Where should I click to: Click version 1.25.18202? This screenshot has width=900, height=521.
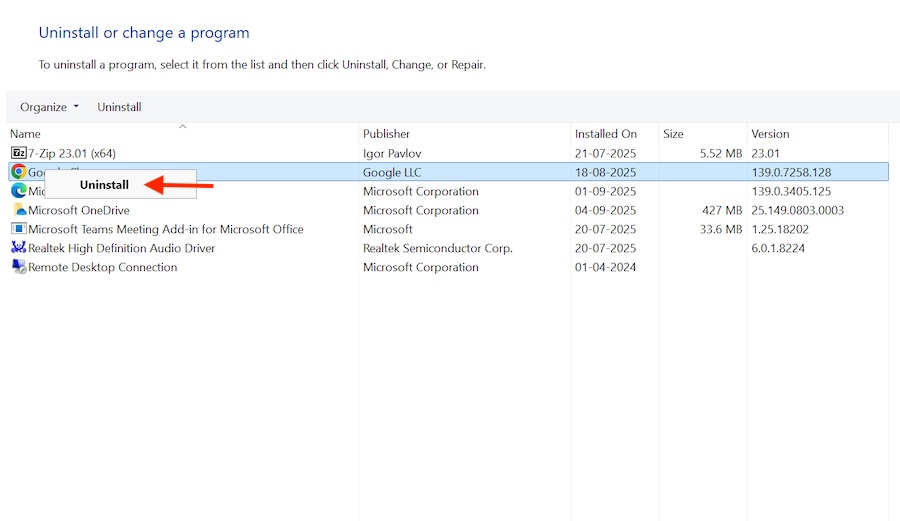[x=780, y=229]
